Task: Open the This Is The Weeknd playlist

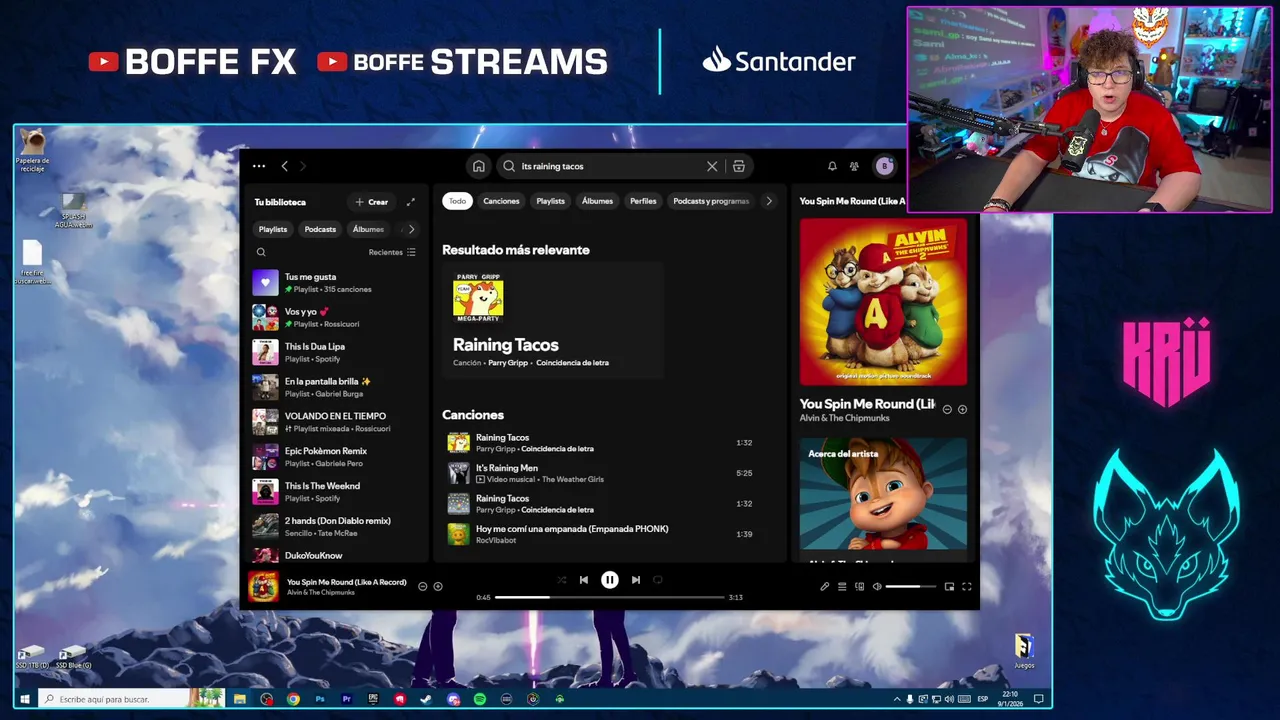Action: click(x=336, y=492)
